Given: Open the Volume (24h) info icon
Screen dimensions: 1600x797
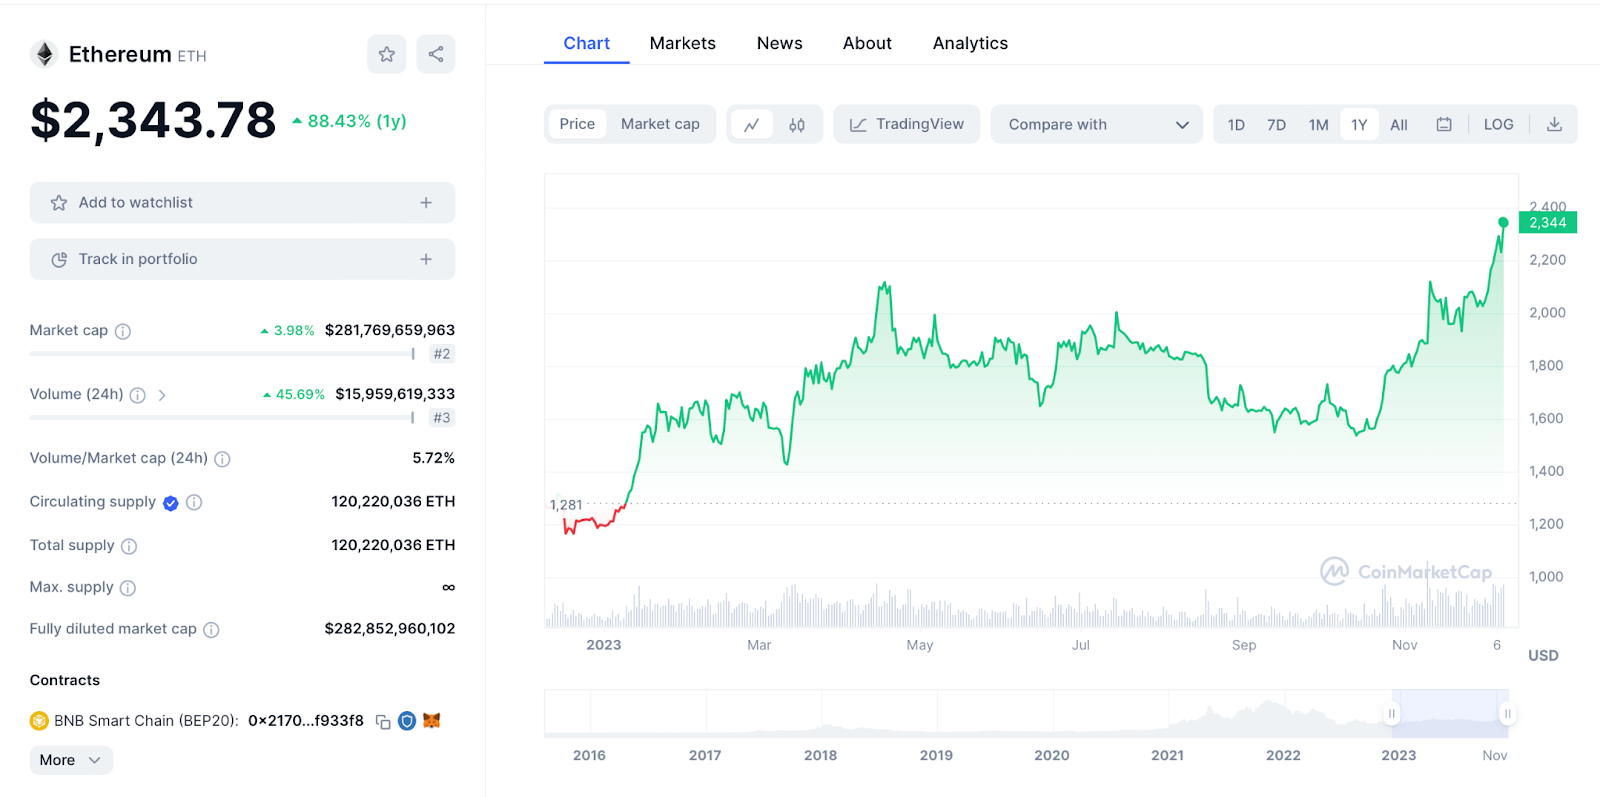Looking at the screenshot, I should click(138, 395).
